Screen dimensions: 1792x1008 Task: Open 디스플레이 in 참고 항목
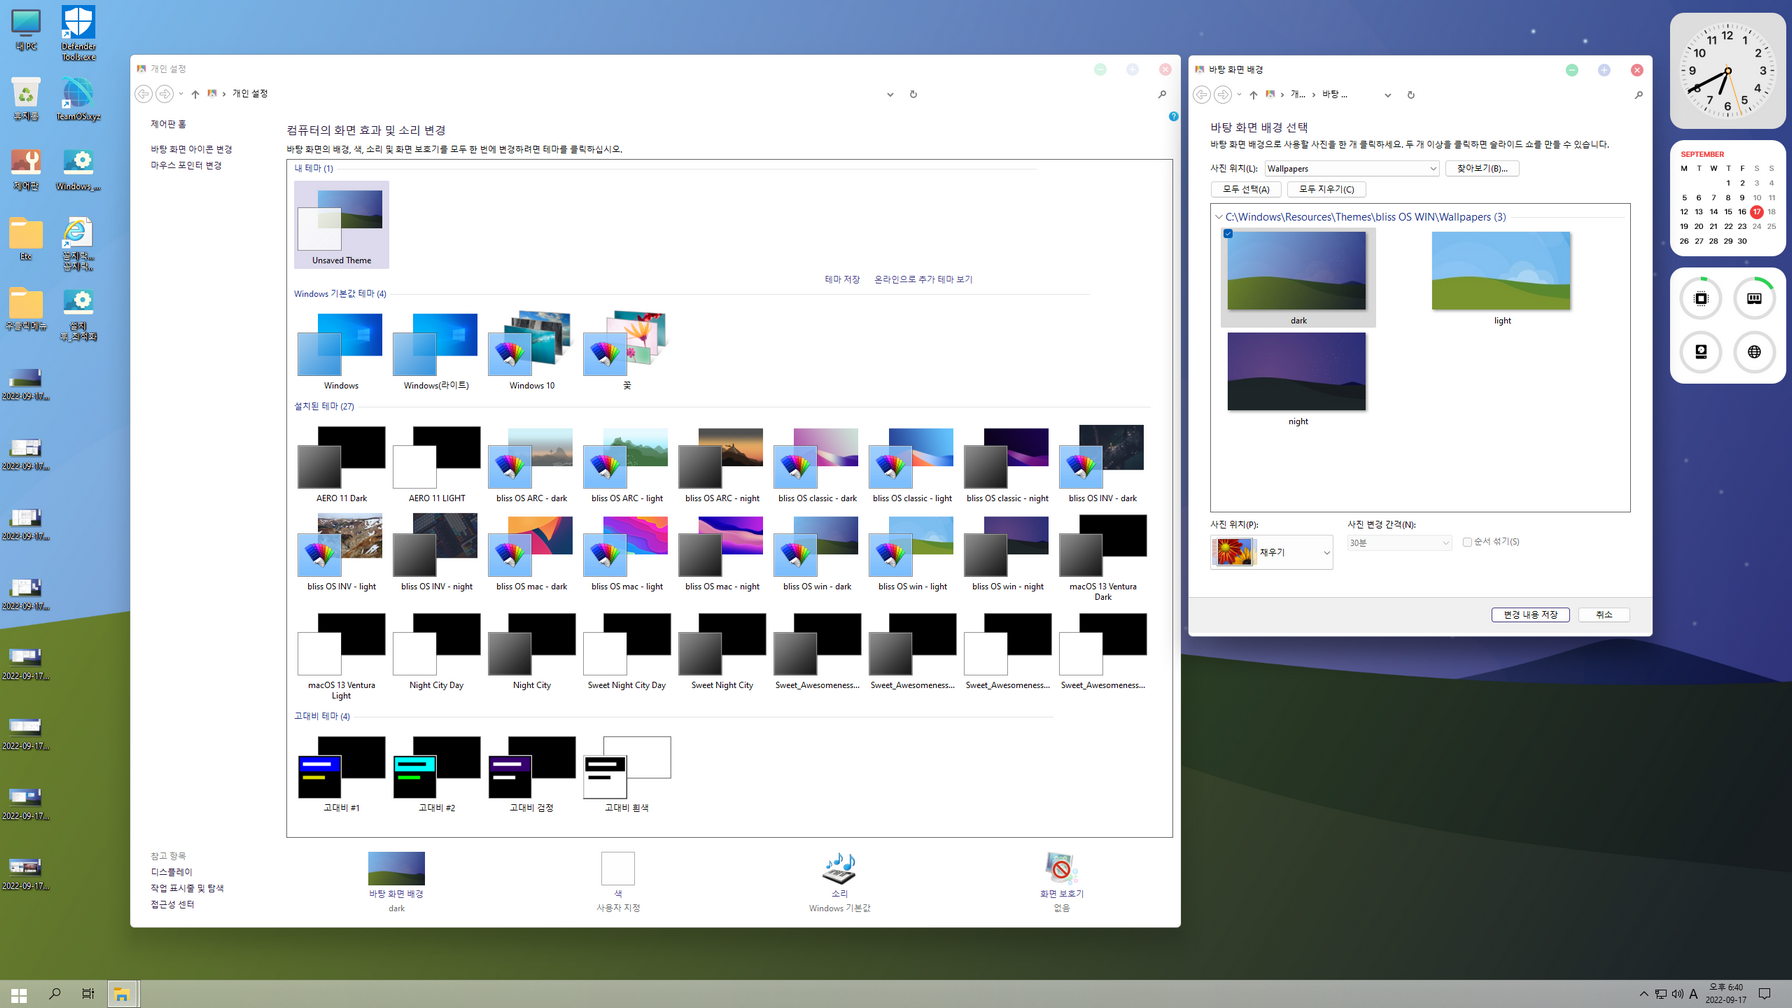pos(171,872)
